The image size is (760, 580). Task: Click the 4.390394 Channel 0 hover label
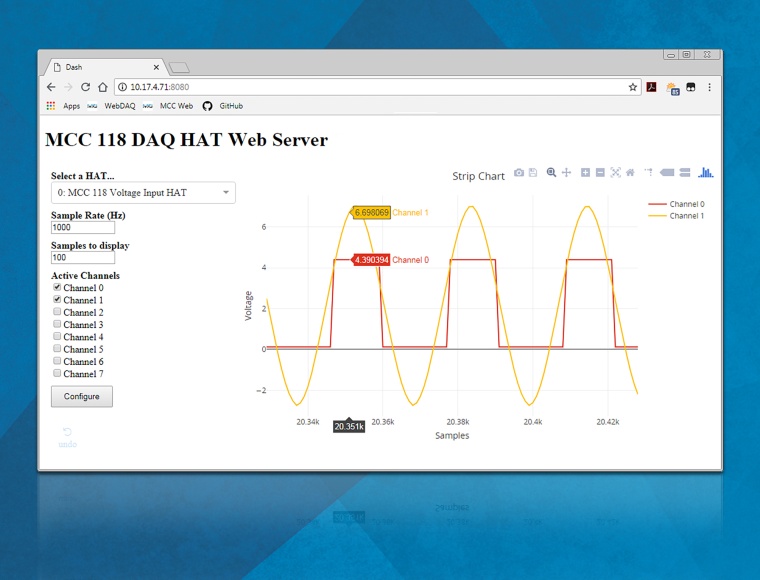(389, 260)
